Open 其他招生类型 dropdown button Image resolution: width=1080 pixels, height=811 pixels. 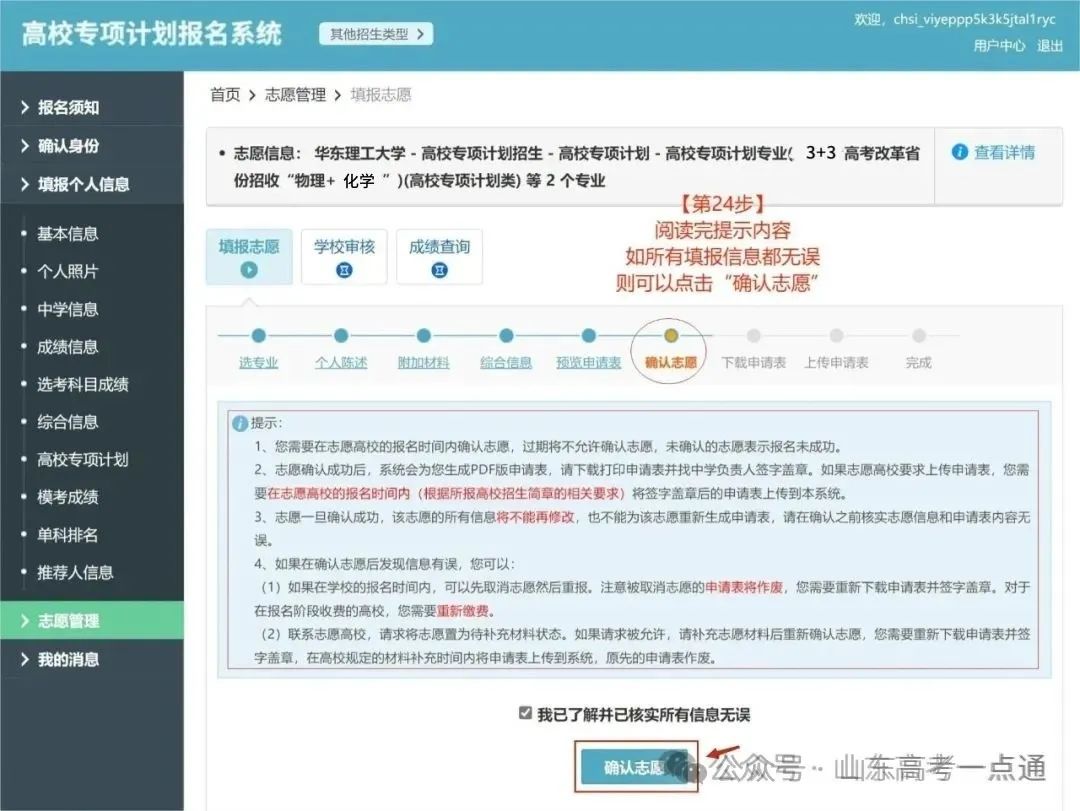pyautogui.click(x=376, y=34)
